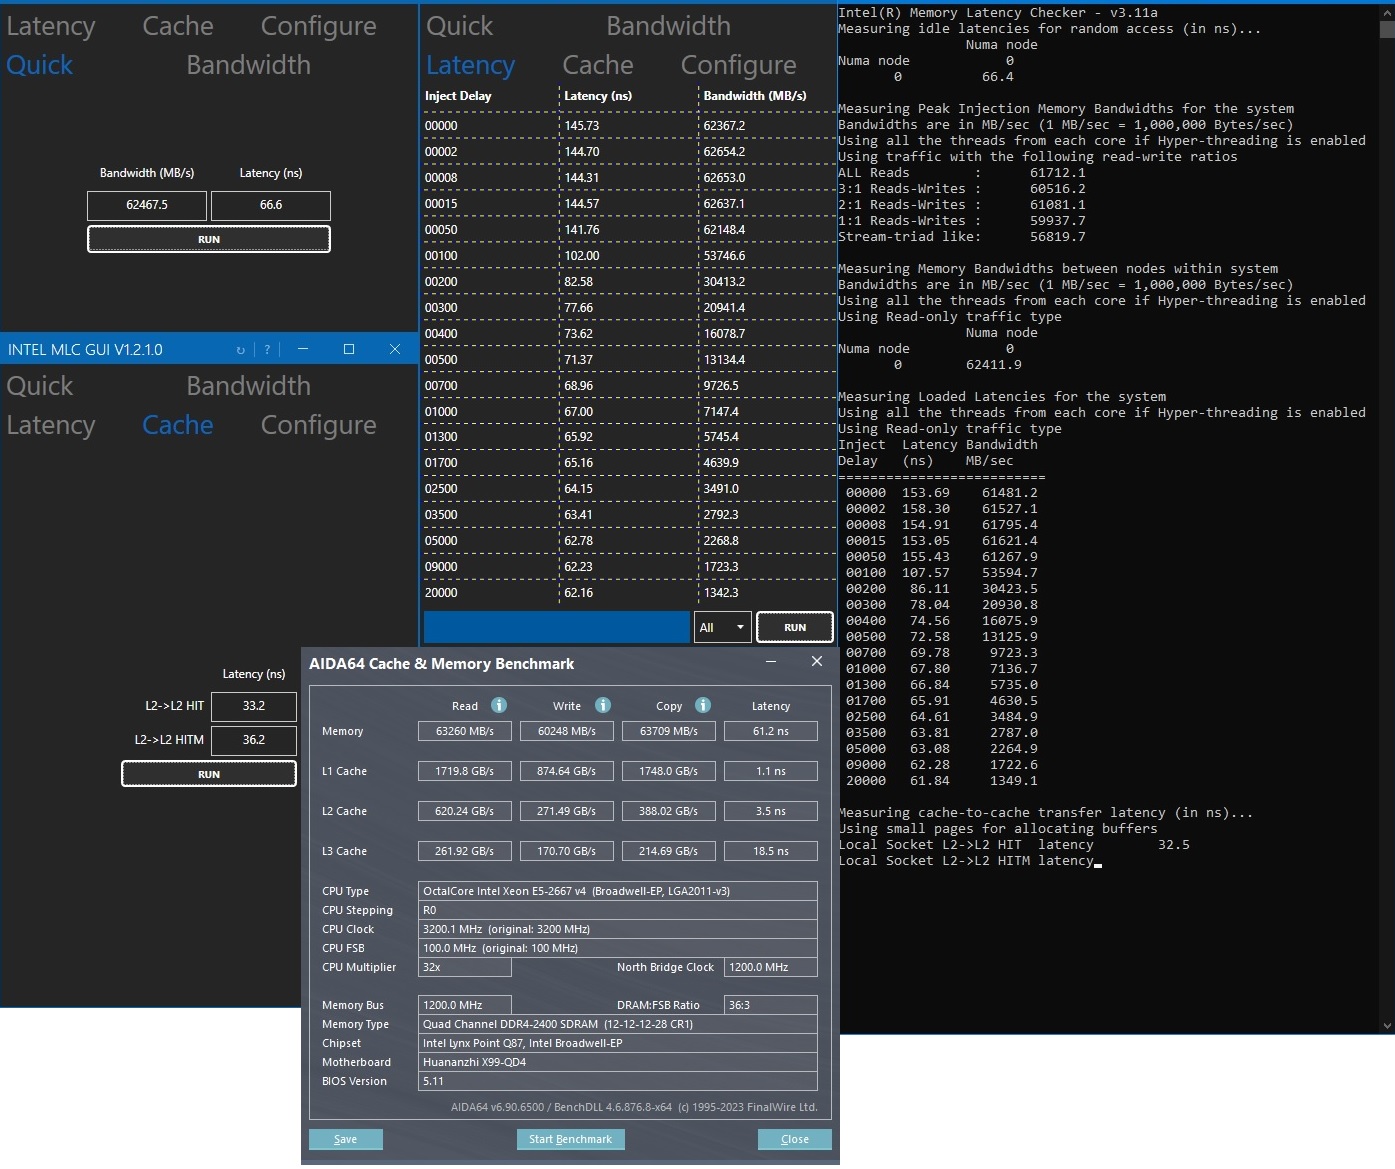Open Bandwidth tab in the L2->L2 HIT window
1395x1169 pixels.
click(x=248, y=386)
